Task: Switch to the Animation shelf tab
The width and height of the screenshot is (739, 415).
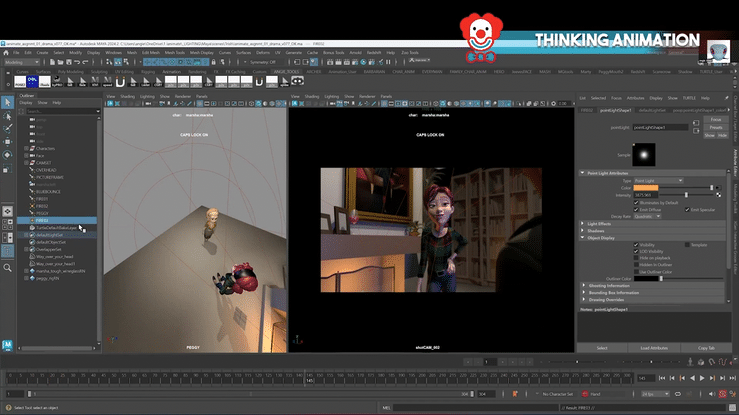Action: click(172, 72)
